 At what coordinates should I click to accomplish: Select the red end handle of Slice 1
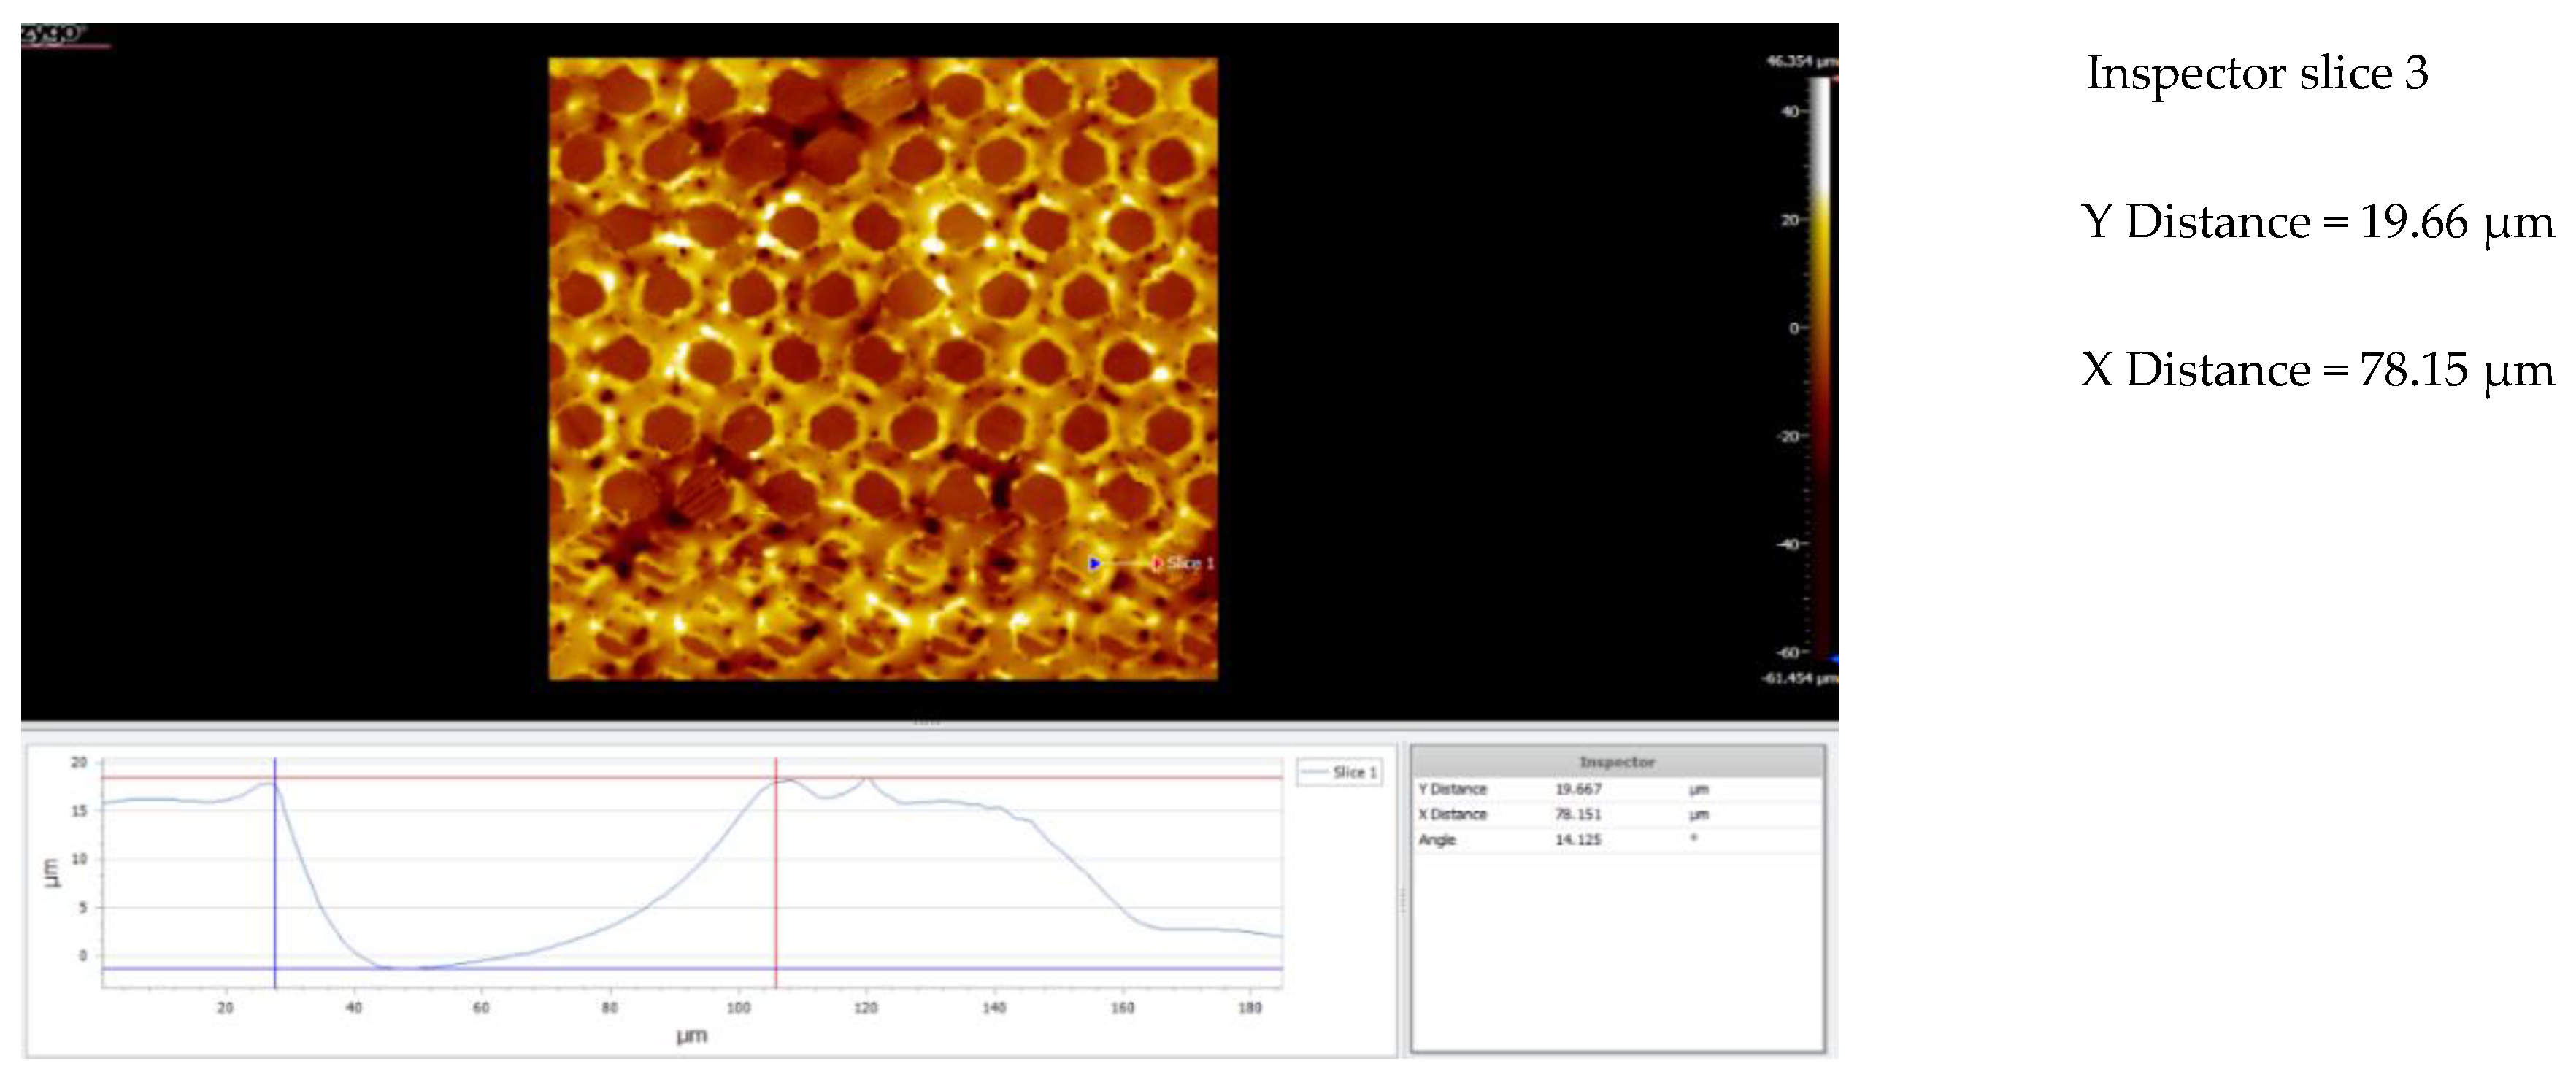(x=1156, y=564)
